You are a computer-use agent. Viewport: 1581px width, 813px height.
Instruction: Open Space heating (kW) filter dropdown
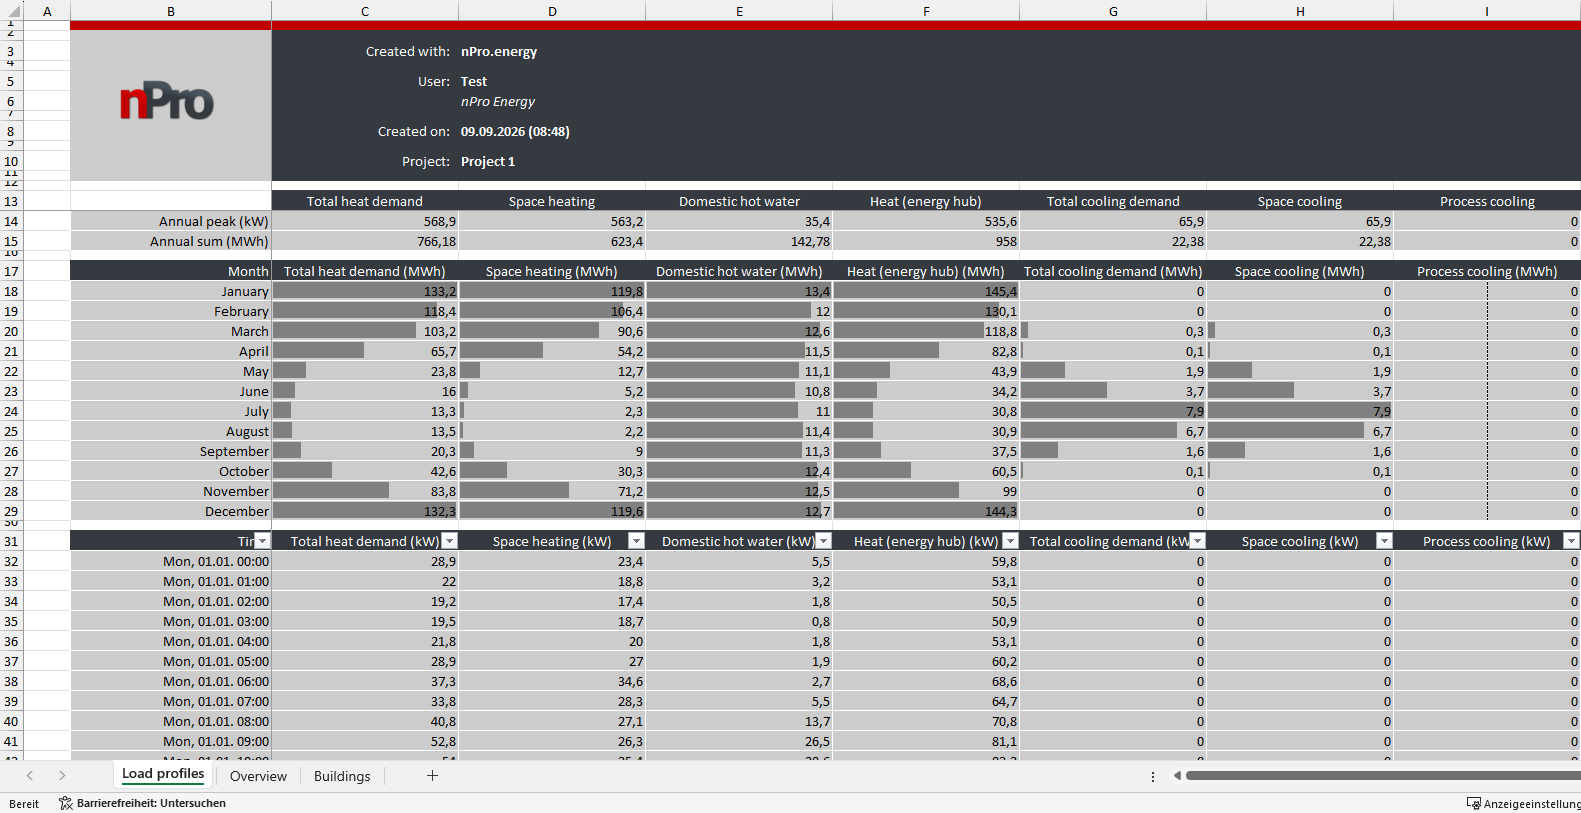point(636,541)
